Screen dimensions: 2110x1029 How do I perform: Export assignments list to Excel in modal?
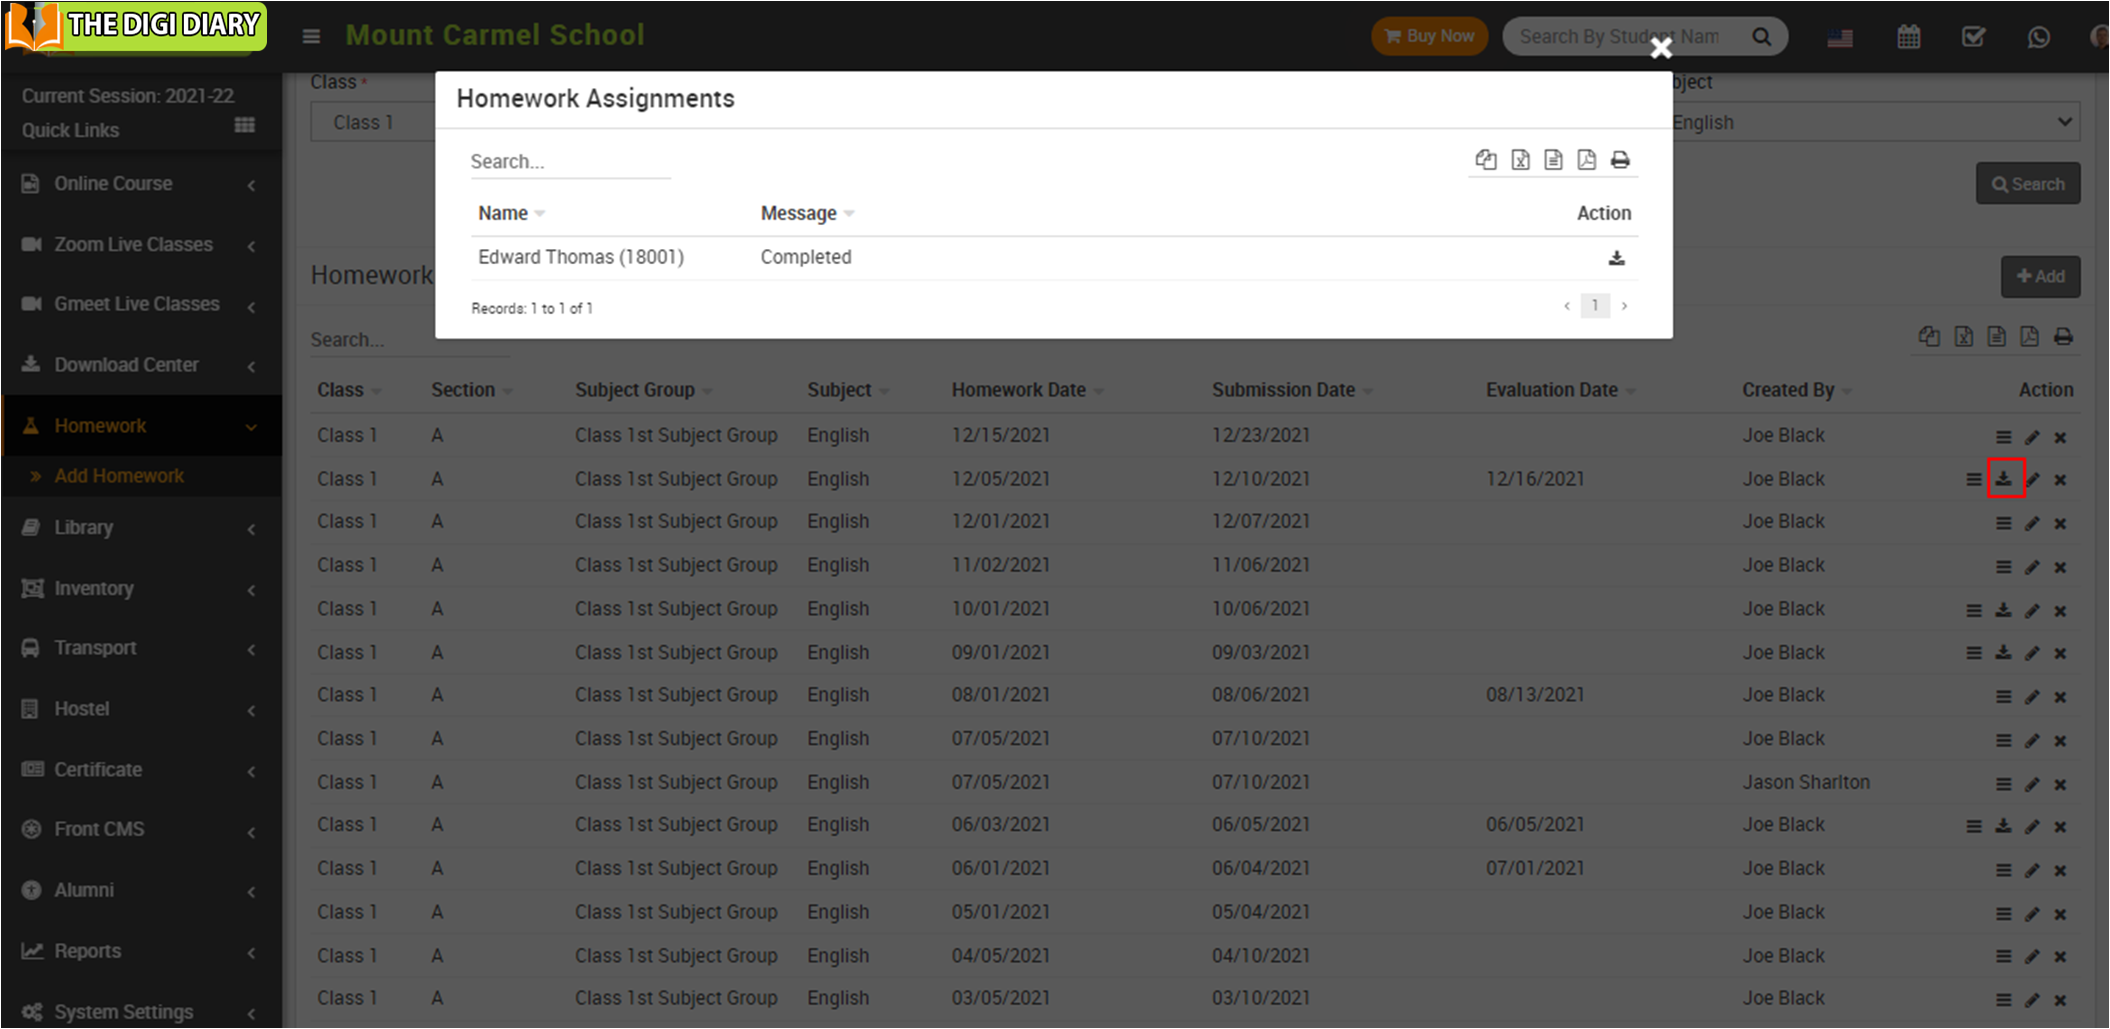[1520, 160]
